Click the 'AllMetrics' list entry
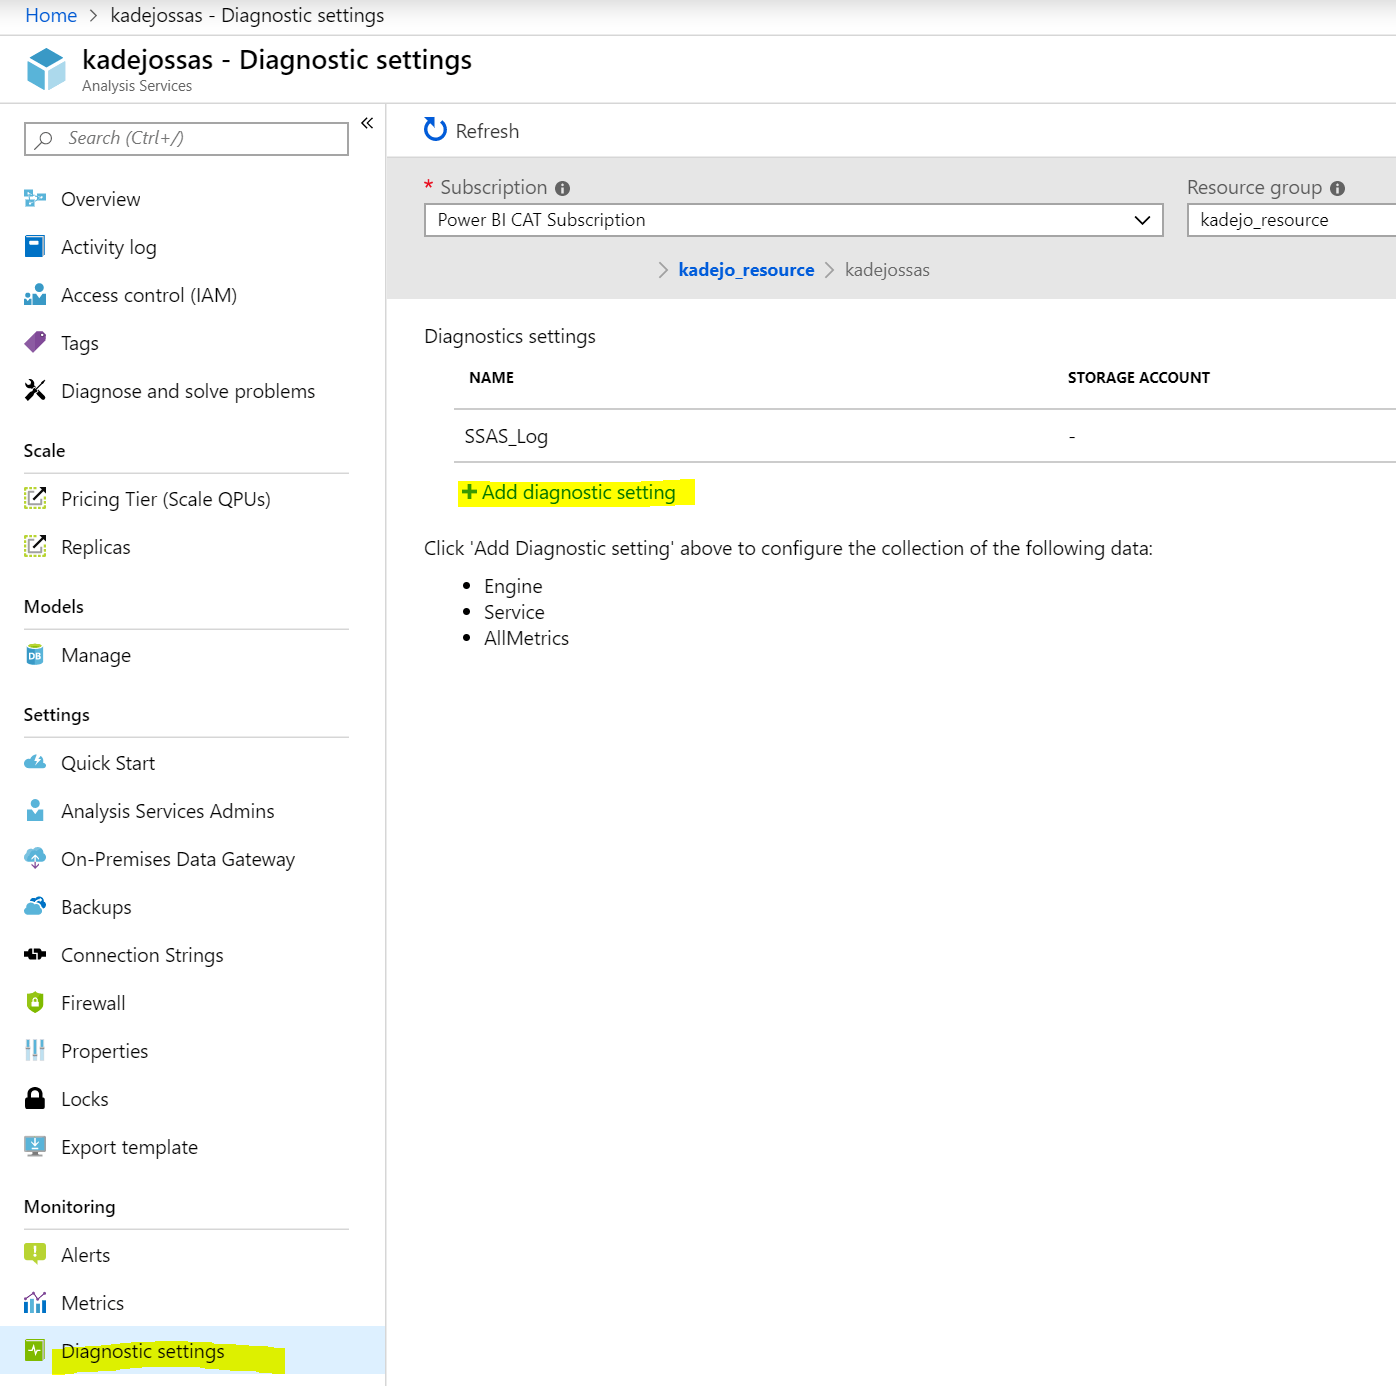This screenshot has width=1396, height=1386. (x=526, y=638)
